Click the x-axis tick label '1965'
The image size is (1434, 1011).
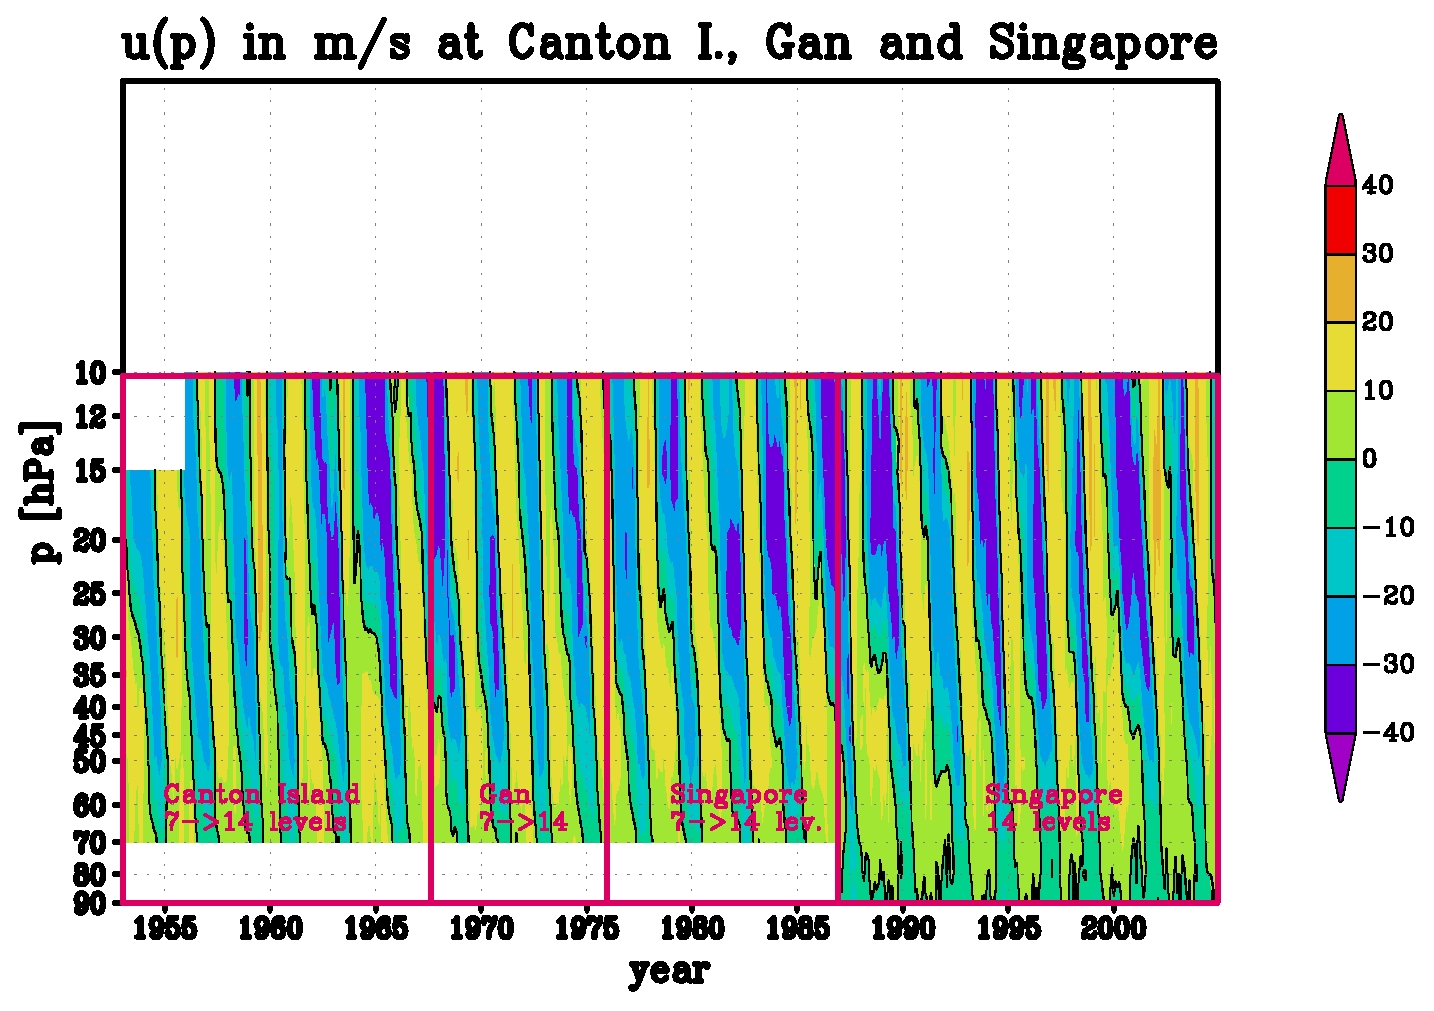click(x=376, y=929)
